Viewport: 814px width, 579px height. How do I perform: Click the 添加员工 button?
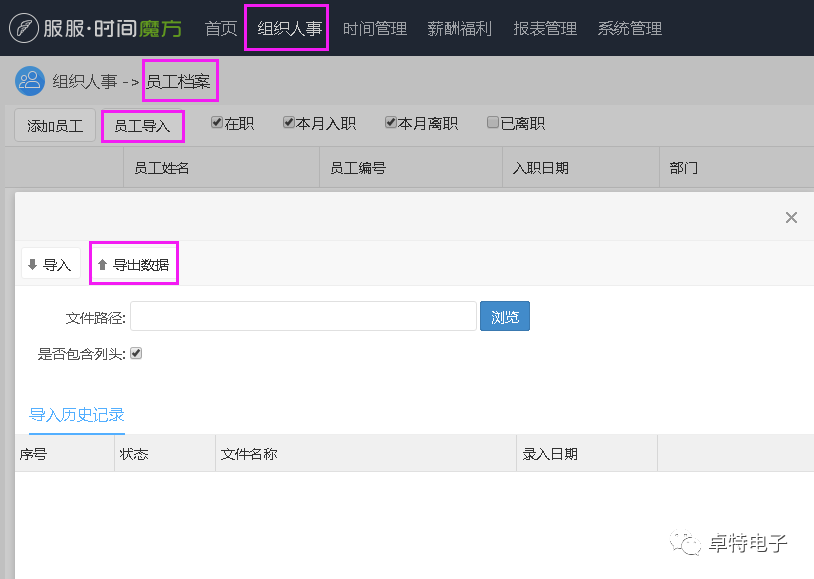pyautogui.click(x=55, y=126)
